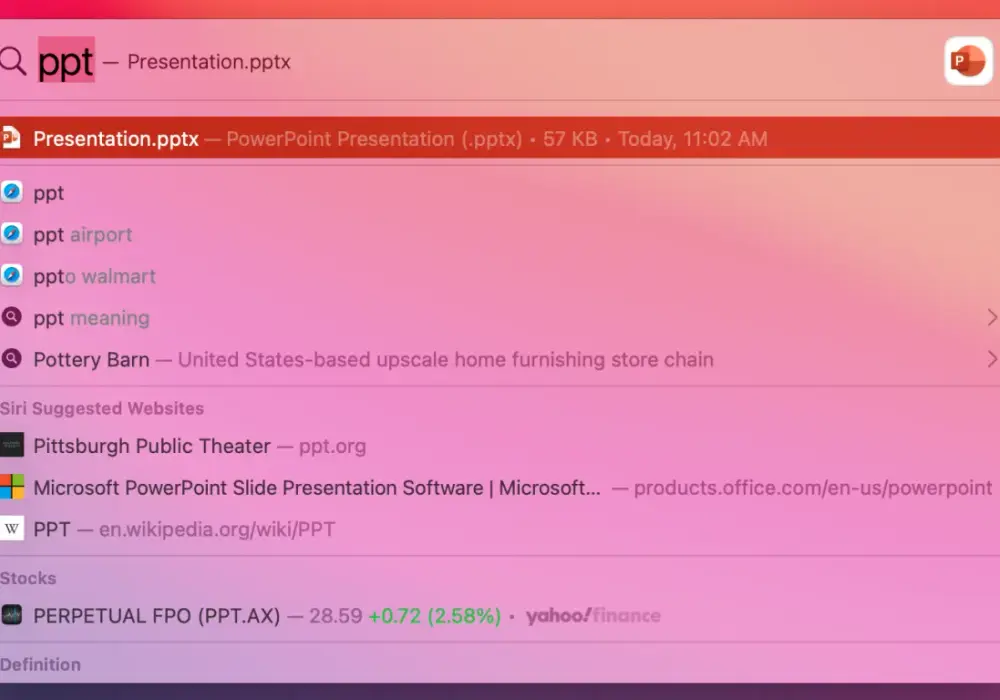Select the 'ppt airport' suggestion
This screenshot has height=700, width=1000.
tap(500, 235)
